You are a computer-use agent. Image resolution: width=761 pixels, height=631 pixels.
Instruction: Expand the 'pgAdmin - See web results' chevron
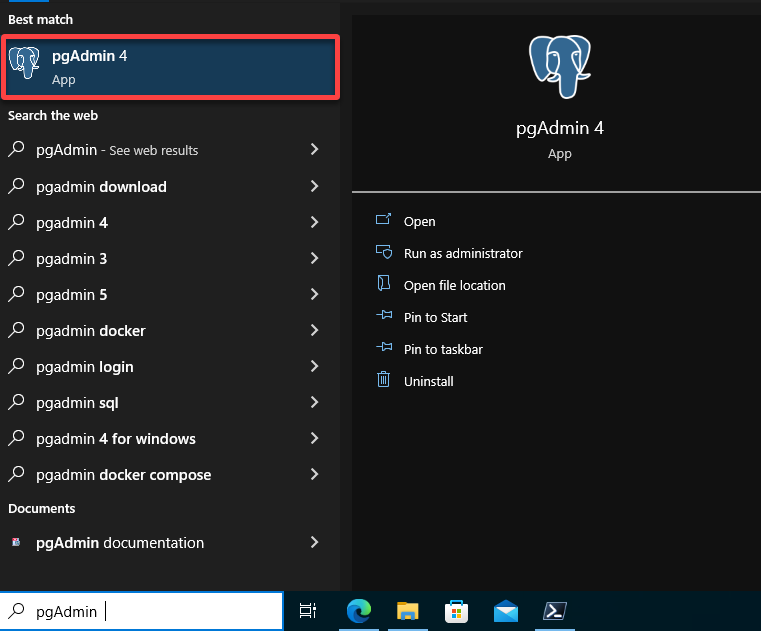pyautogui.click(x=314, y=149)
